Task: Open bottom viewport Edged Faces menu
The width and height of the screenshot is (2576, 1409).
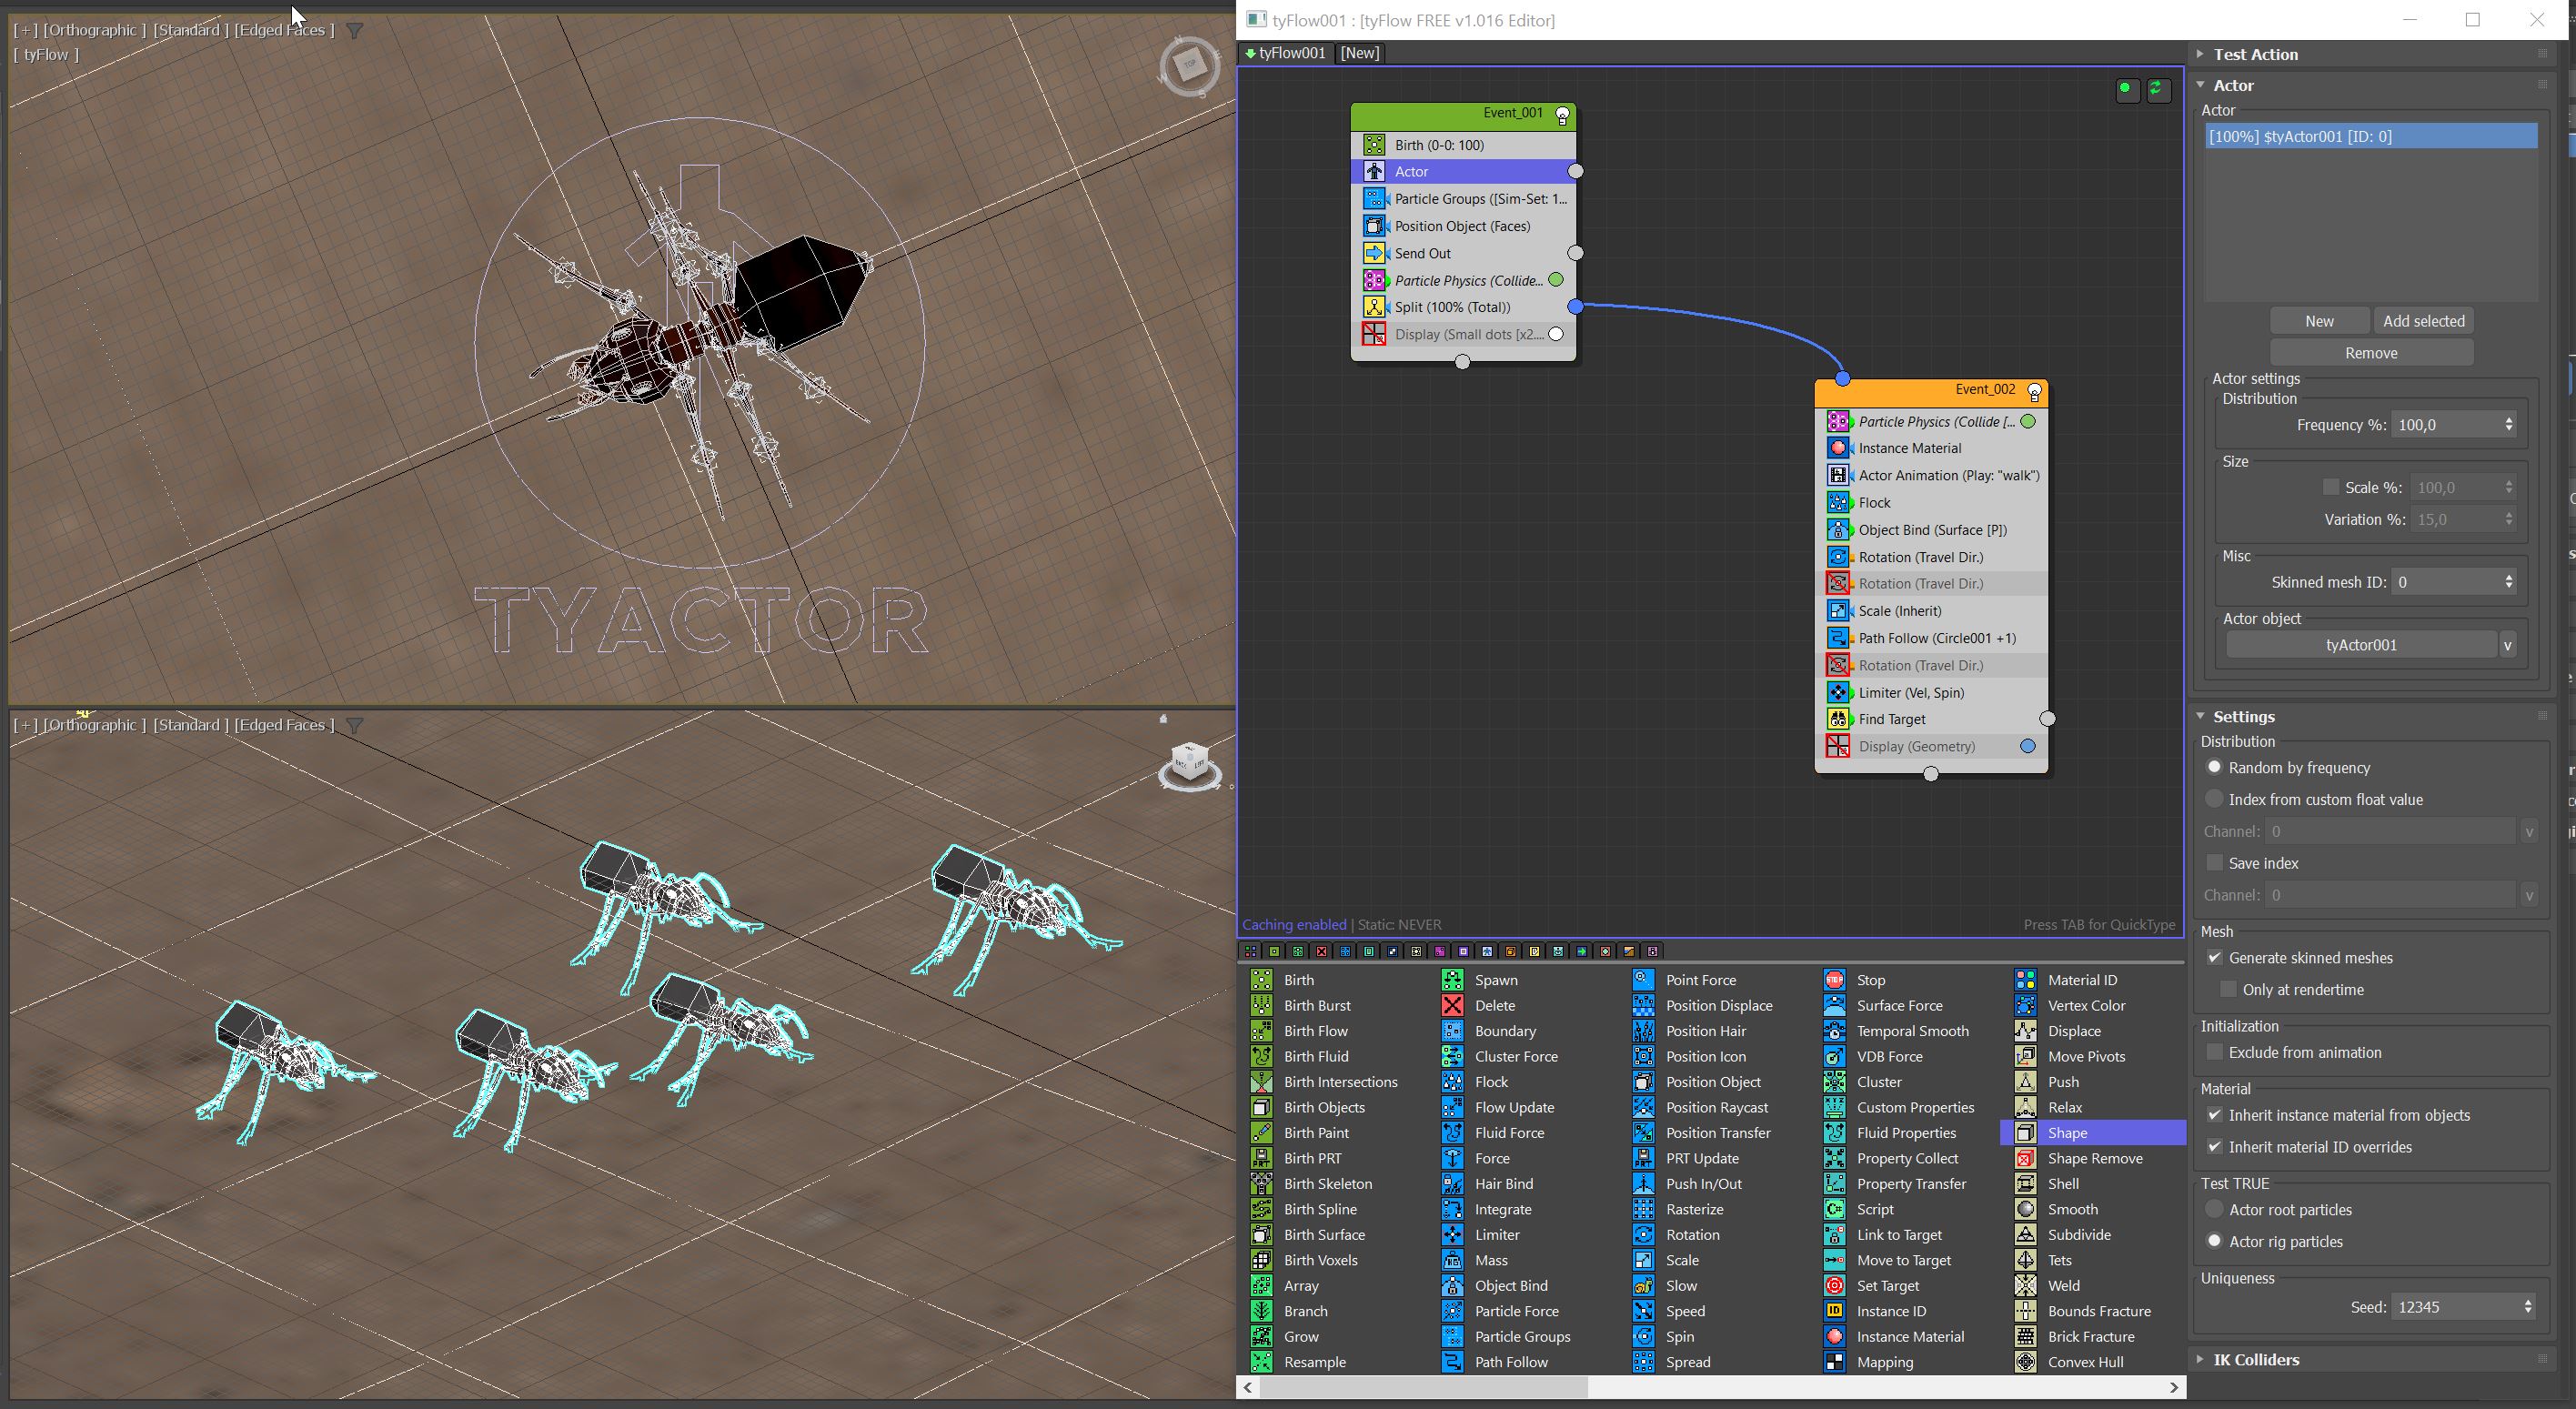Action: pos(284,725)
